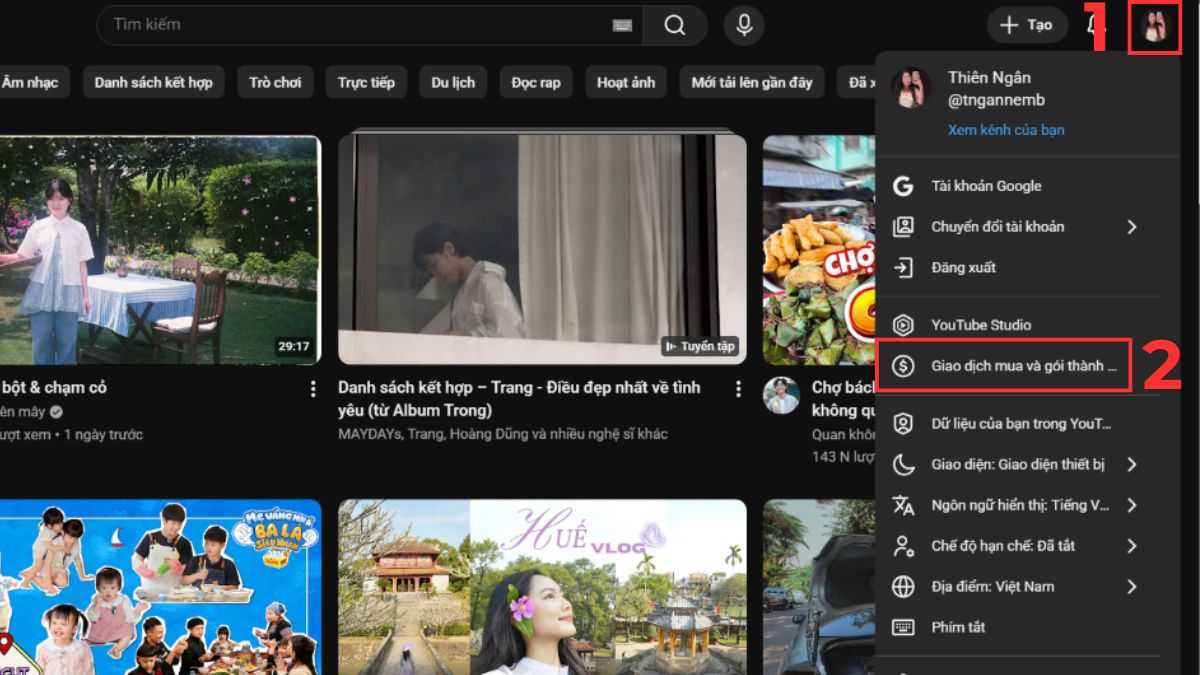
Task: Expand the Ngôn ngữ hiển thị submenu arrow
Action: pos(1132,505)
